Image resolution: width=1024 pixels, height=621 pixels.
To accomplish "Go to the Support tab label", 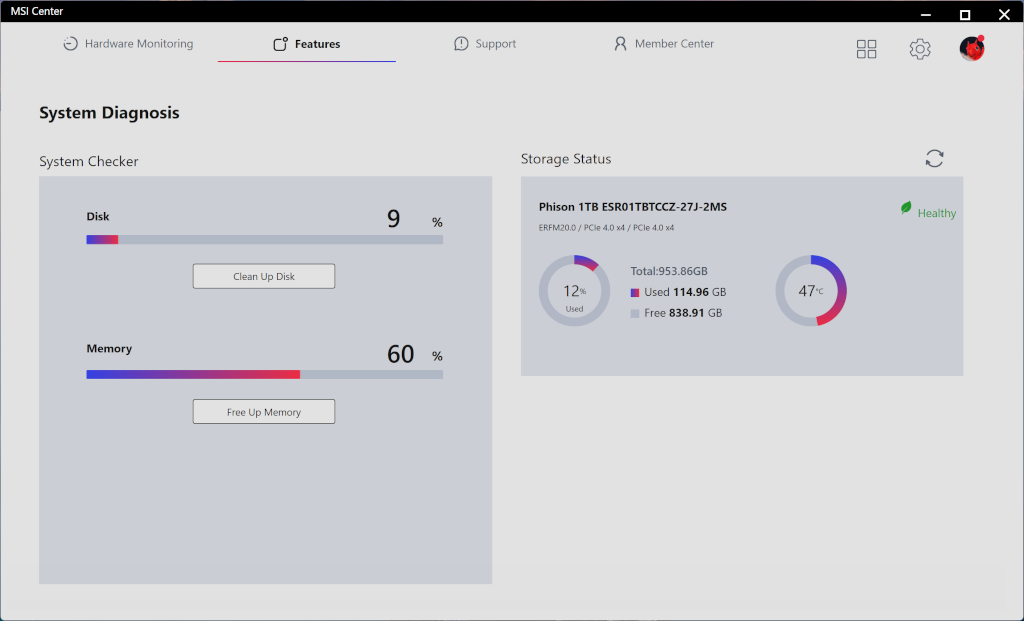I will pos(496,44).
